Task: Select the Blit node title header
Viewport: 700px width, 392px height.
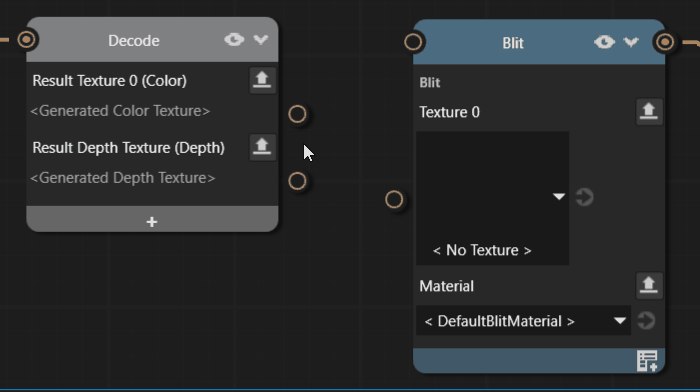Action: 512,43
